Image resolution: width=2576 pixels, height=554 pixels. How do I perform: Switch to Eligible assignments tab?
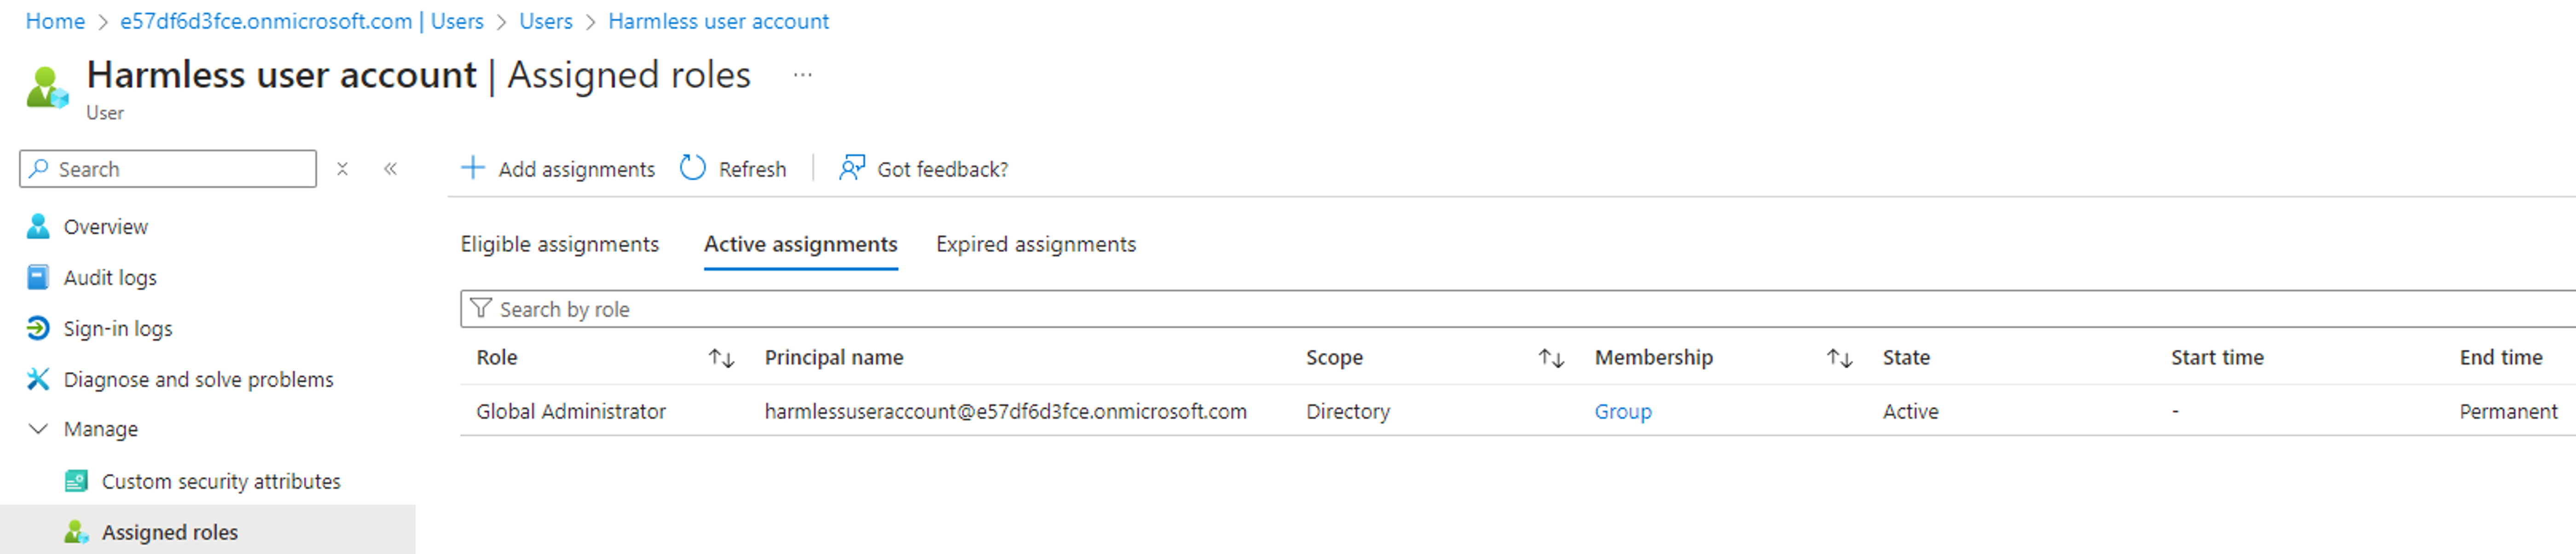tap(559, 244)
